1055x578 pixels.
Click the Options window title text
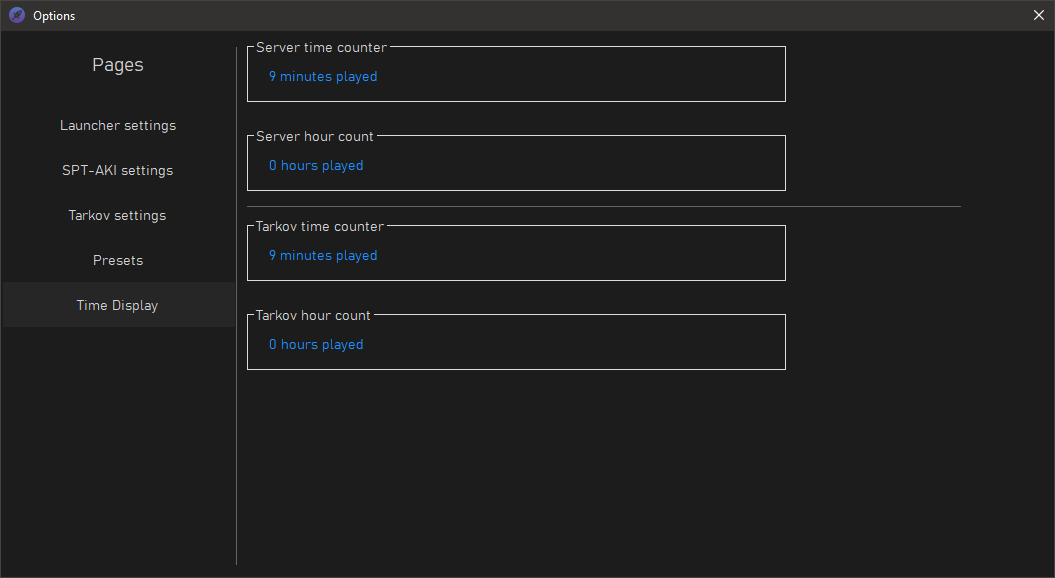(x=54, y=15)
